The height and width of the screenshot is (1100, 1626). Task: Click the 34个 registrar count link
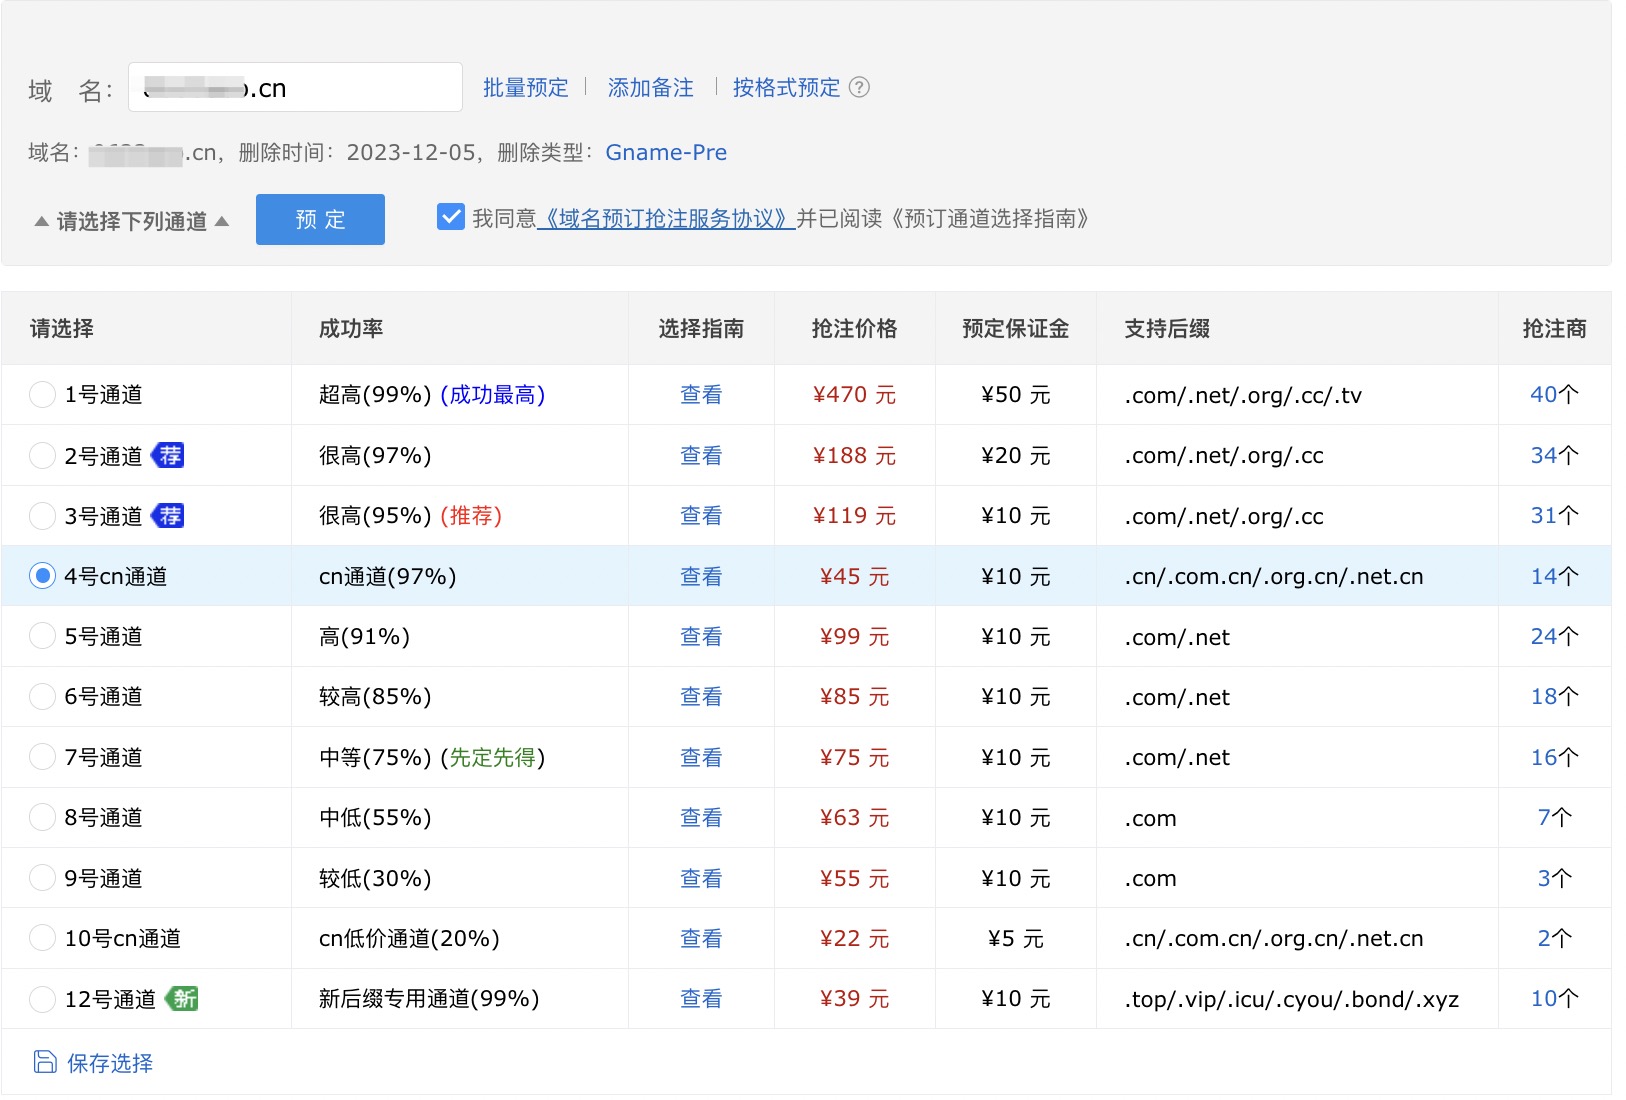(1554, 456)
